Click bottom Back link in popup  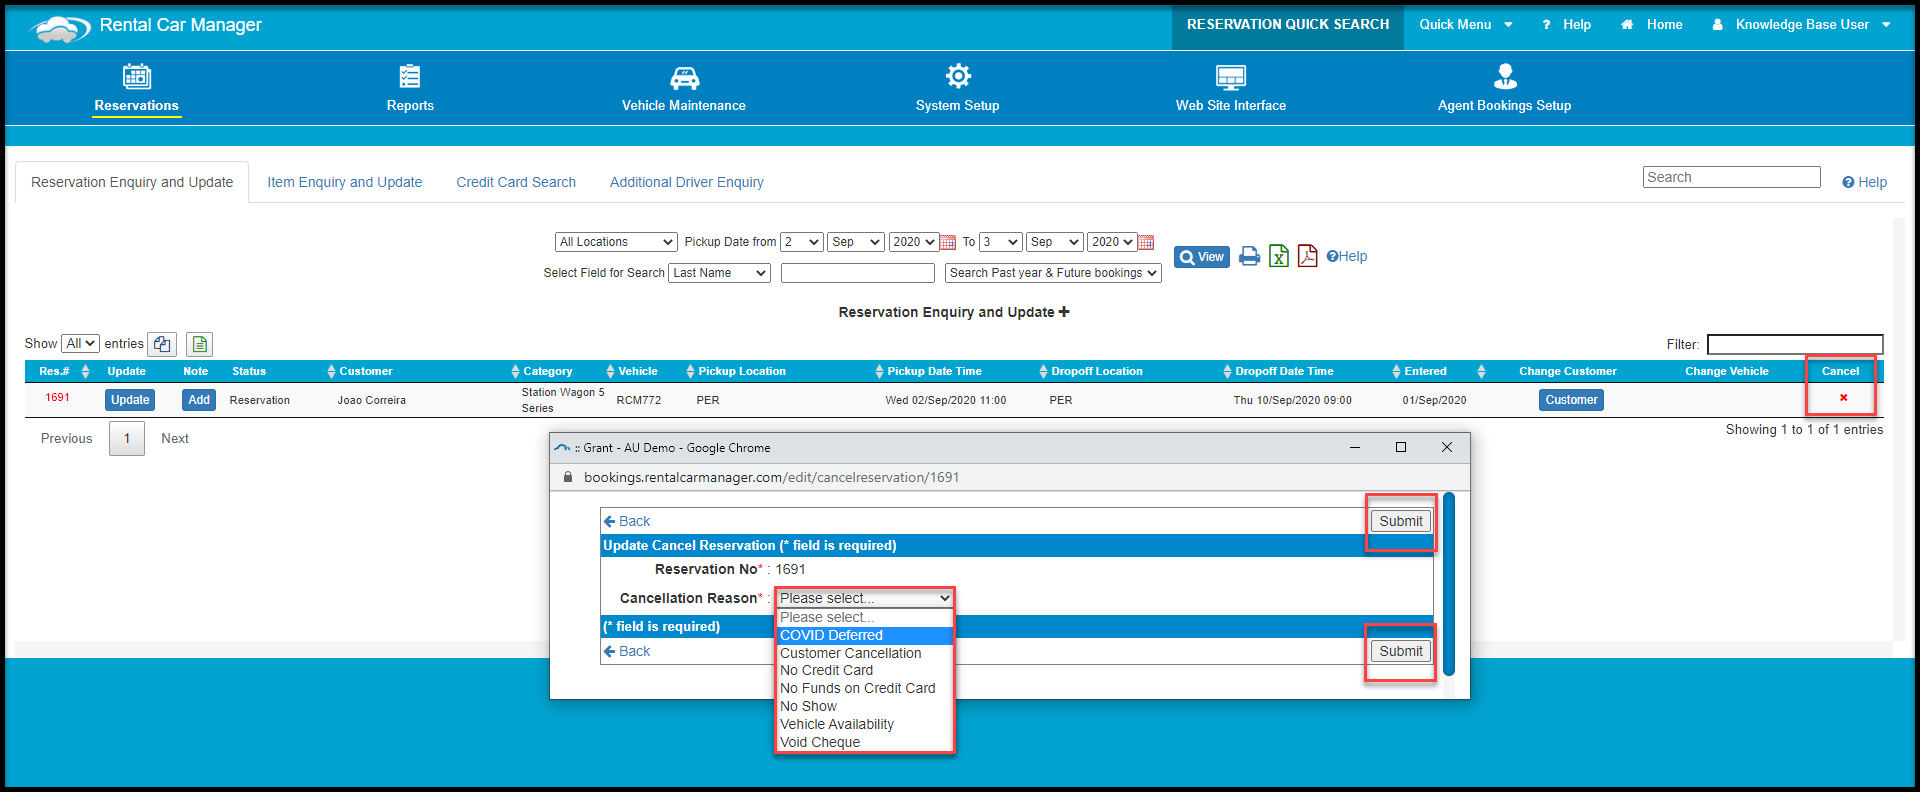627,651
